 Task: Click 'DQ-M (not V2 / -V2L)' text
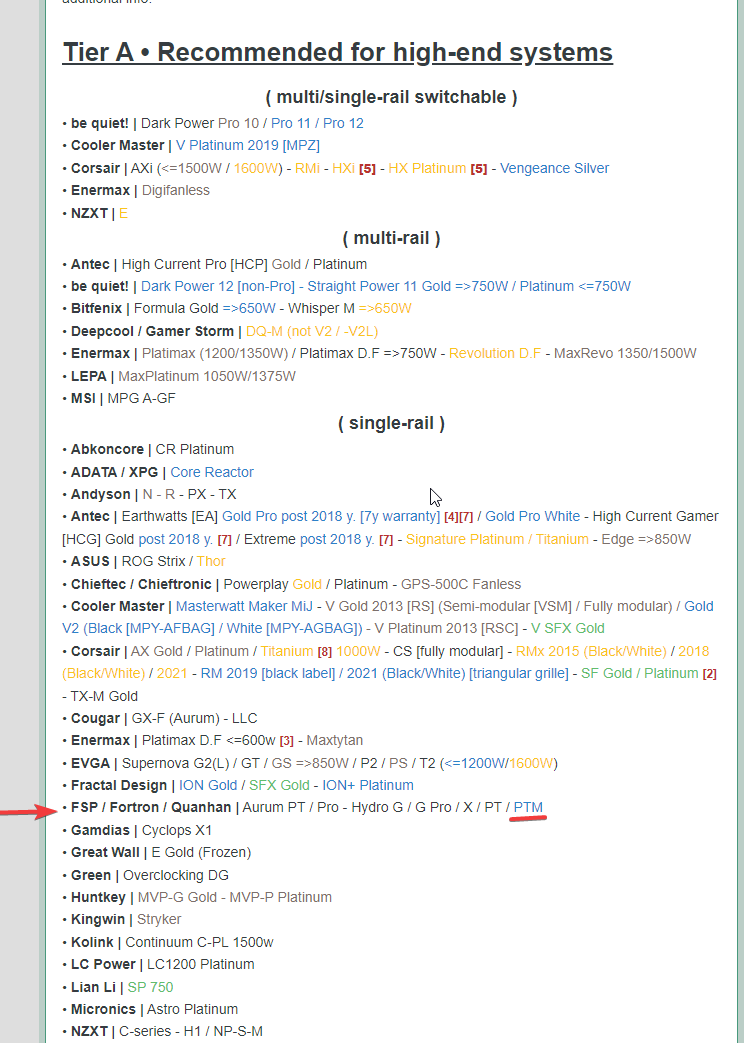click(312, 331)
